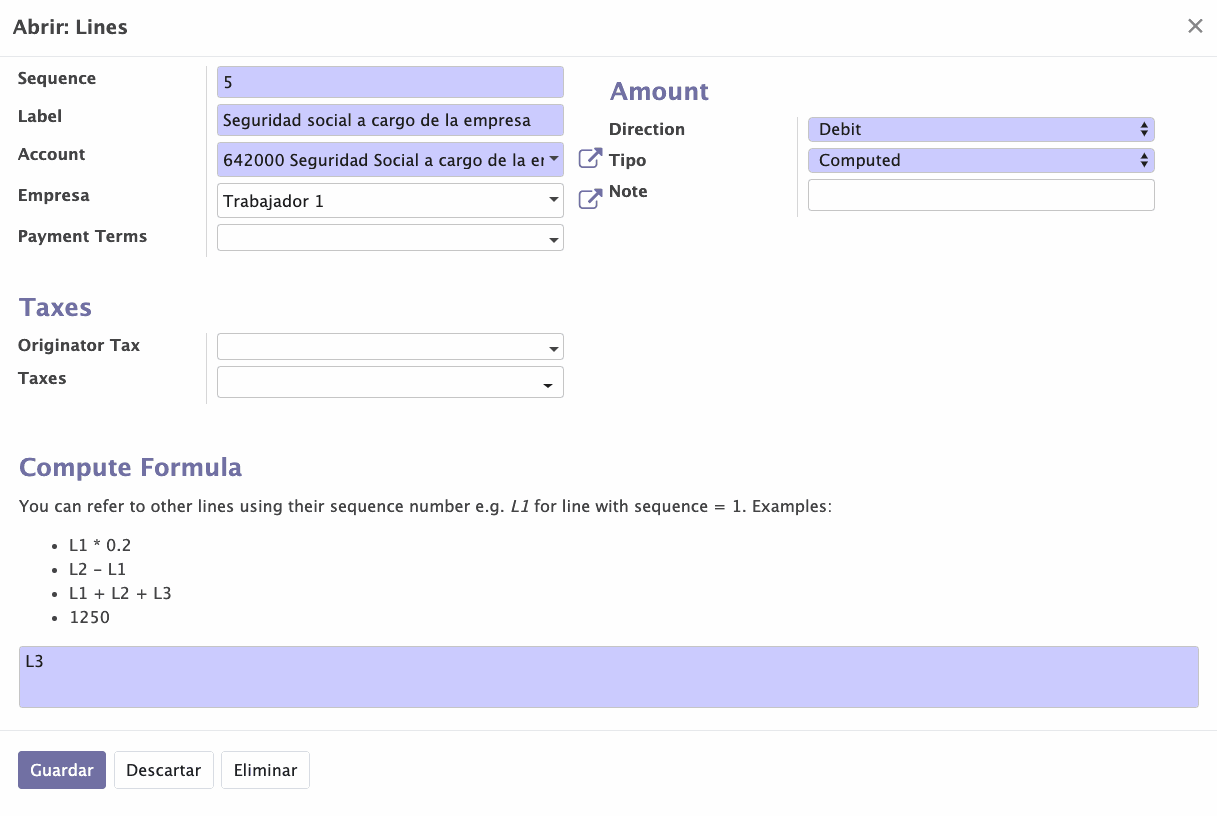This screenshot has height=816, width=1217.
Task: Click the Direction label
Action: point(647,129)
